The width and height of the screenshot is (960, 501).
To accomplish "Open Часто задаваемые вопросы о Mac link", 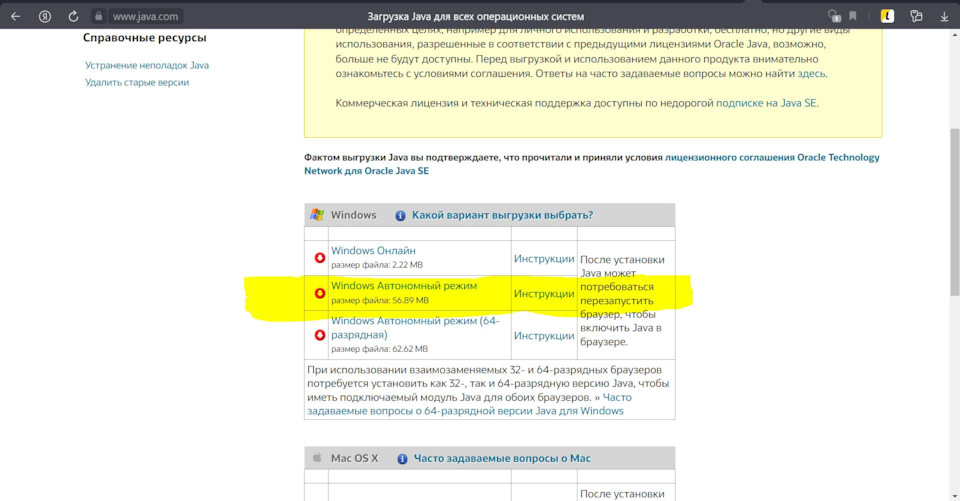I will pos(502,458).
